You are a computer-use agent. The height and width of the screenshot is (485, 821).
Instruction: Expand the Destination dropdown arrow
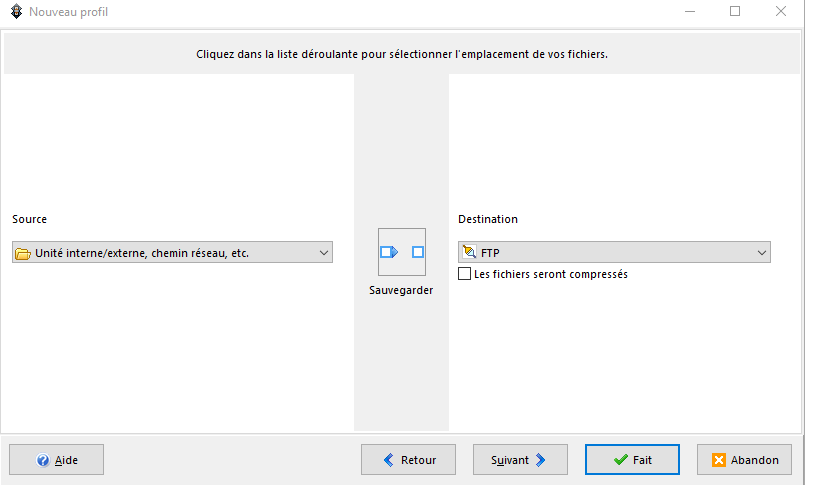click(761, 253)
